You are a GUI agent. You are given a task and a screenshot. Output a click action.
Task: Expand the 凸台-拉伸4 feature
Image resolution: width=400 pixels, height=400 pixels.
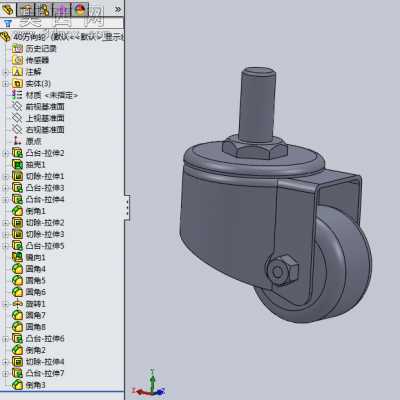pyautogui.click(x=5, y=200)
